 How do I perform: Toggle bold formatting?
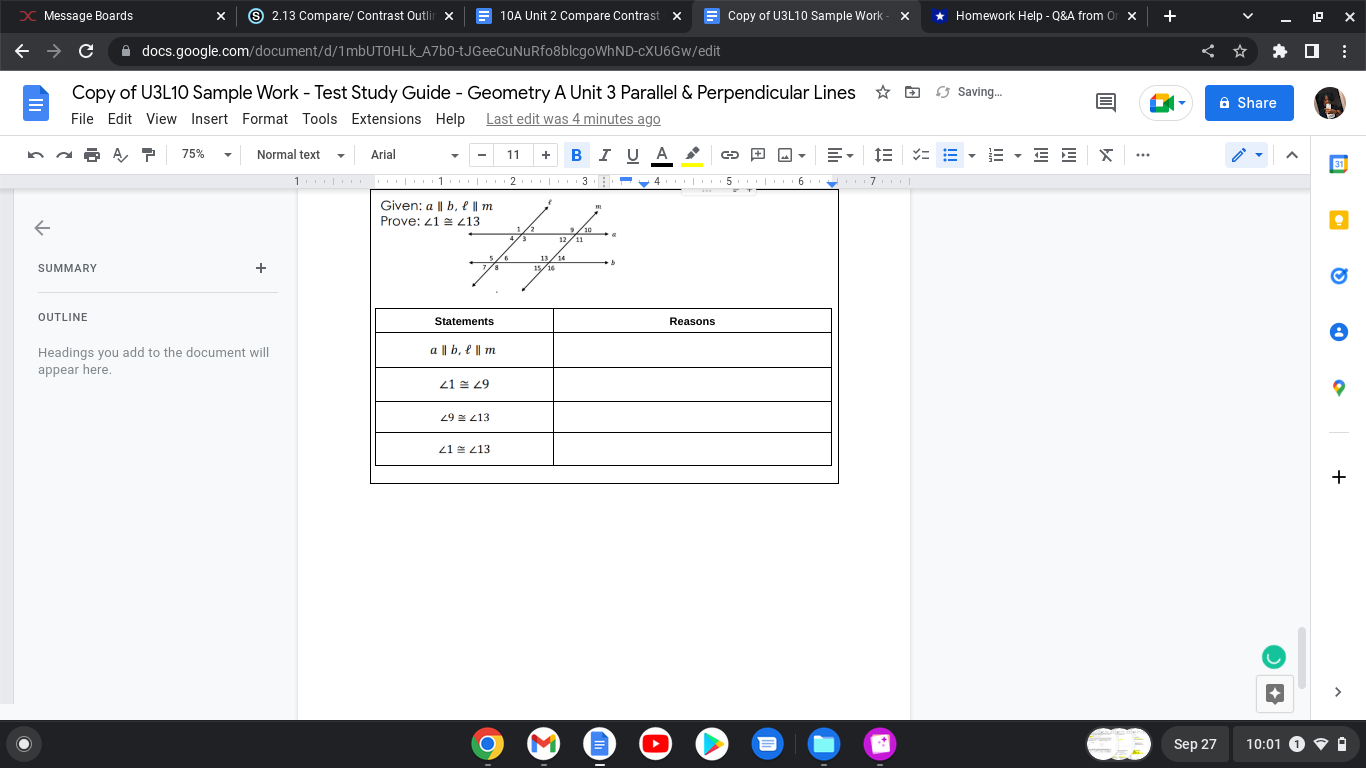(x=576, y=155)
